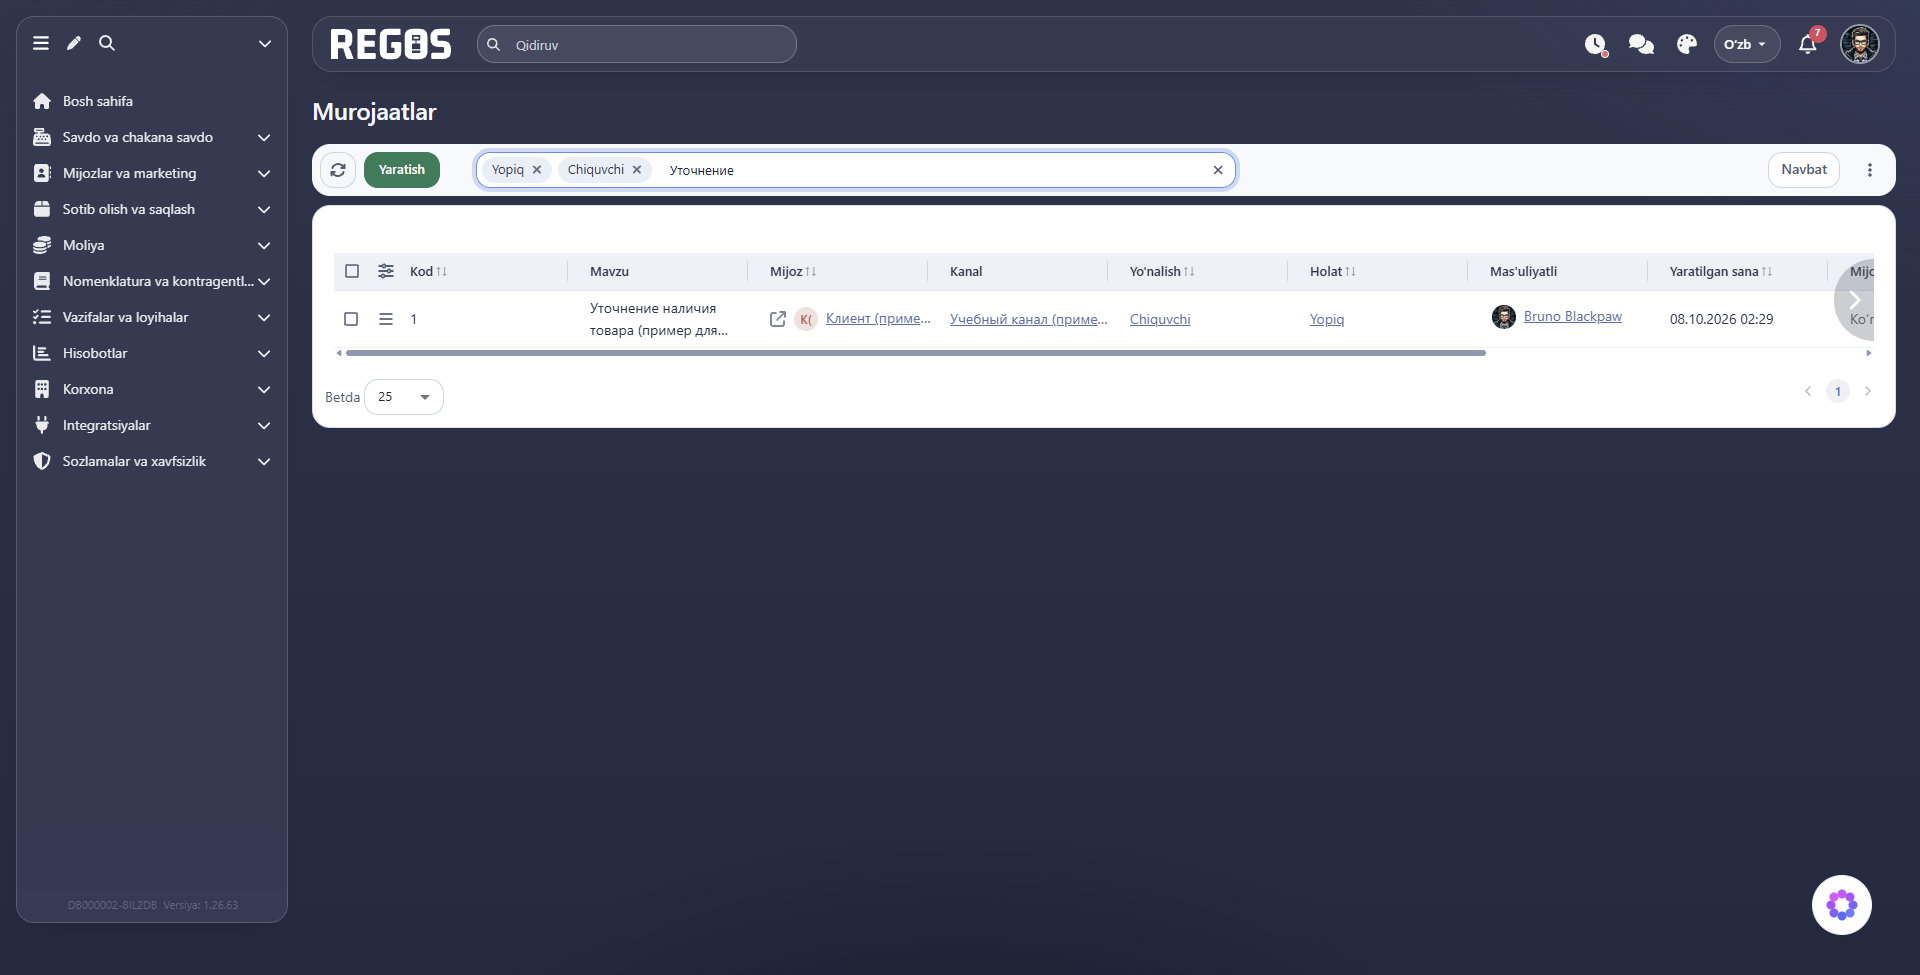The height and width of the screenshot is (975, 1920).
Task: Open Bosh sahifa menu item
Action: pyautogui.click(x=152, y=101)
